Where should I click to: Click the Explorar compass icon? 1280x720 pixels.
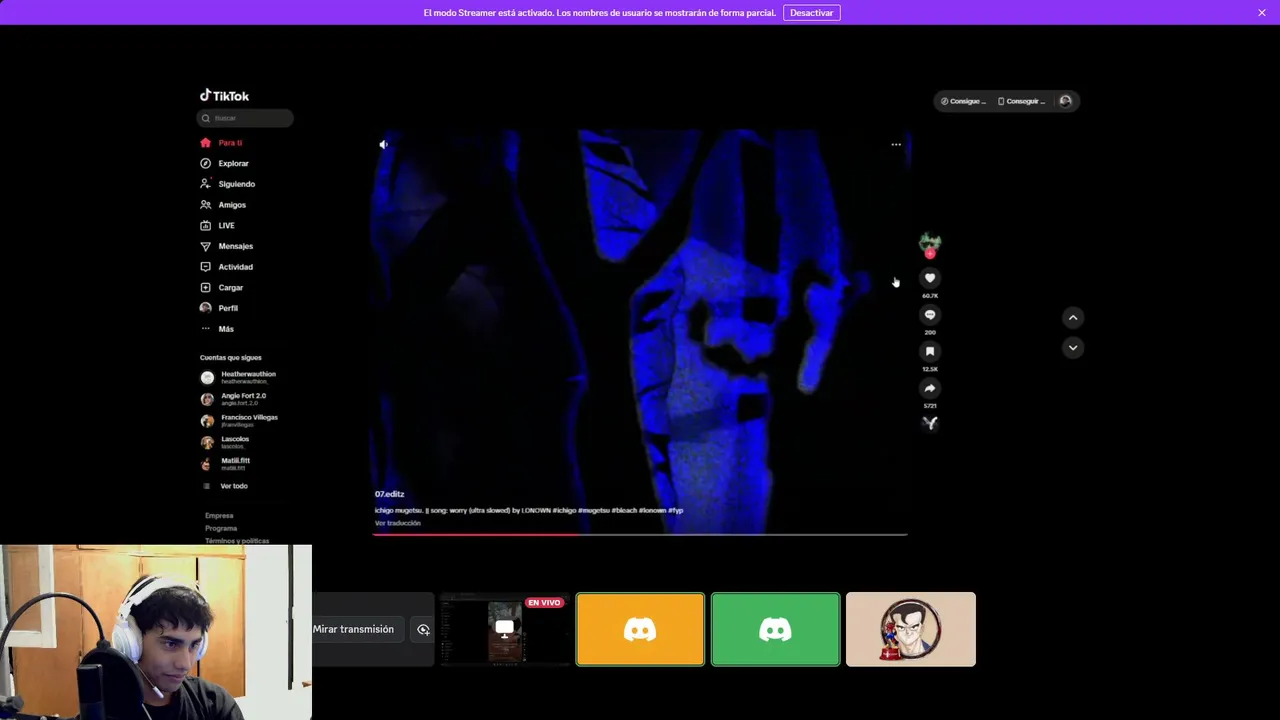coord(206,163)
